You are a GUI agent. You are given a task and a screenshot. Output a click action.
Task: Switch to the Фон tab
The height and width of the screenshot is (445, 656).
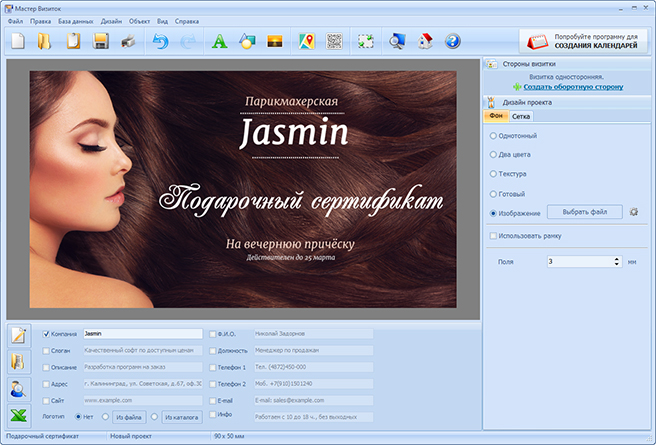(496, 116)
